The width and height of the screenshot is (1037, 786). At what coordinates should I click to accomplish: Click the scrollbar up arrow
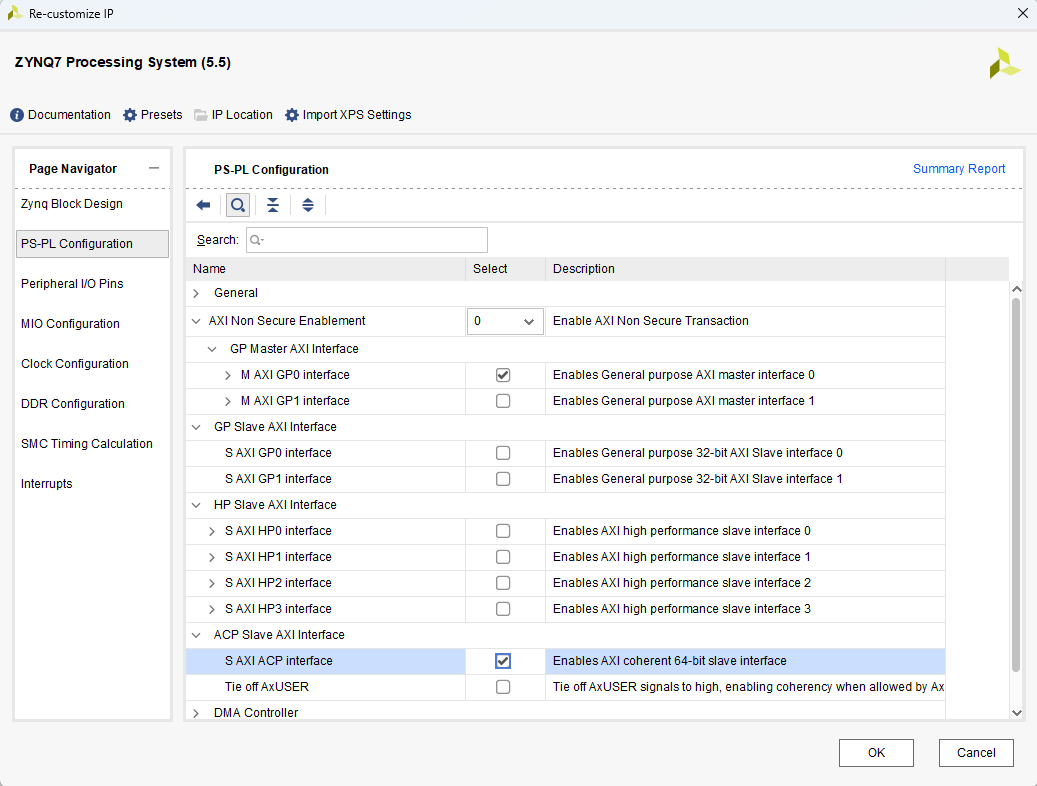pyautogui.click(x=1016, y=289)
